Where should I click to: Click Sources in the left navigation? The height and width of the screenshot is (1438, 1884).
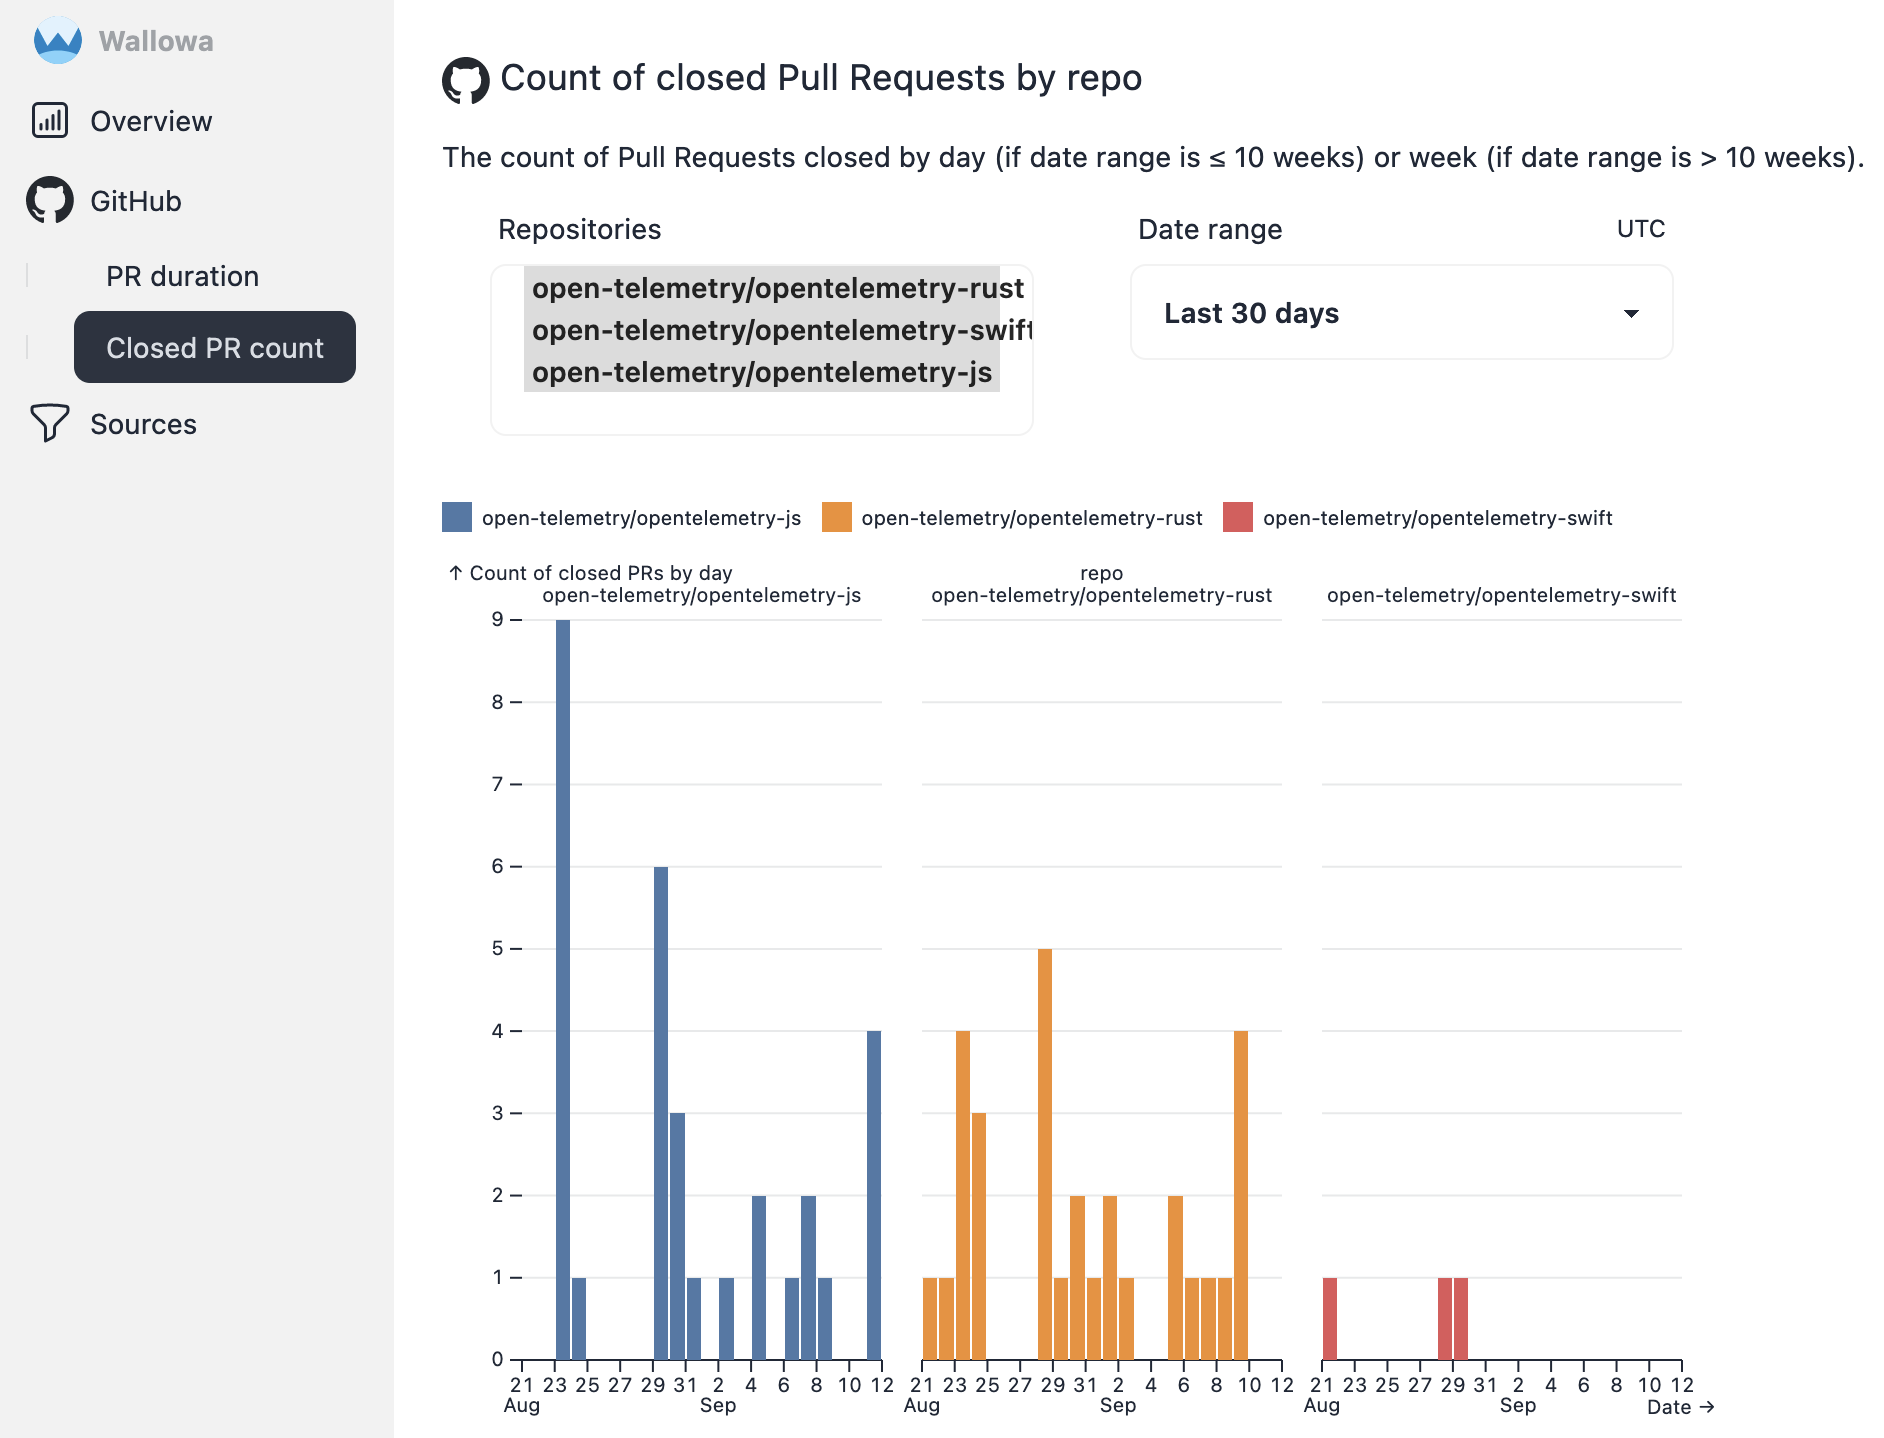pyautogui.click(x=142, y=423)
